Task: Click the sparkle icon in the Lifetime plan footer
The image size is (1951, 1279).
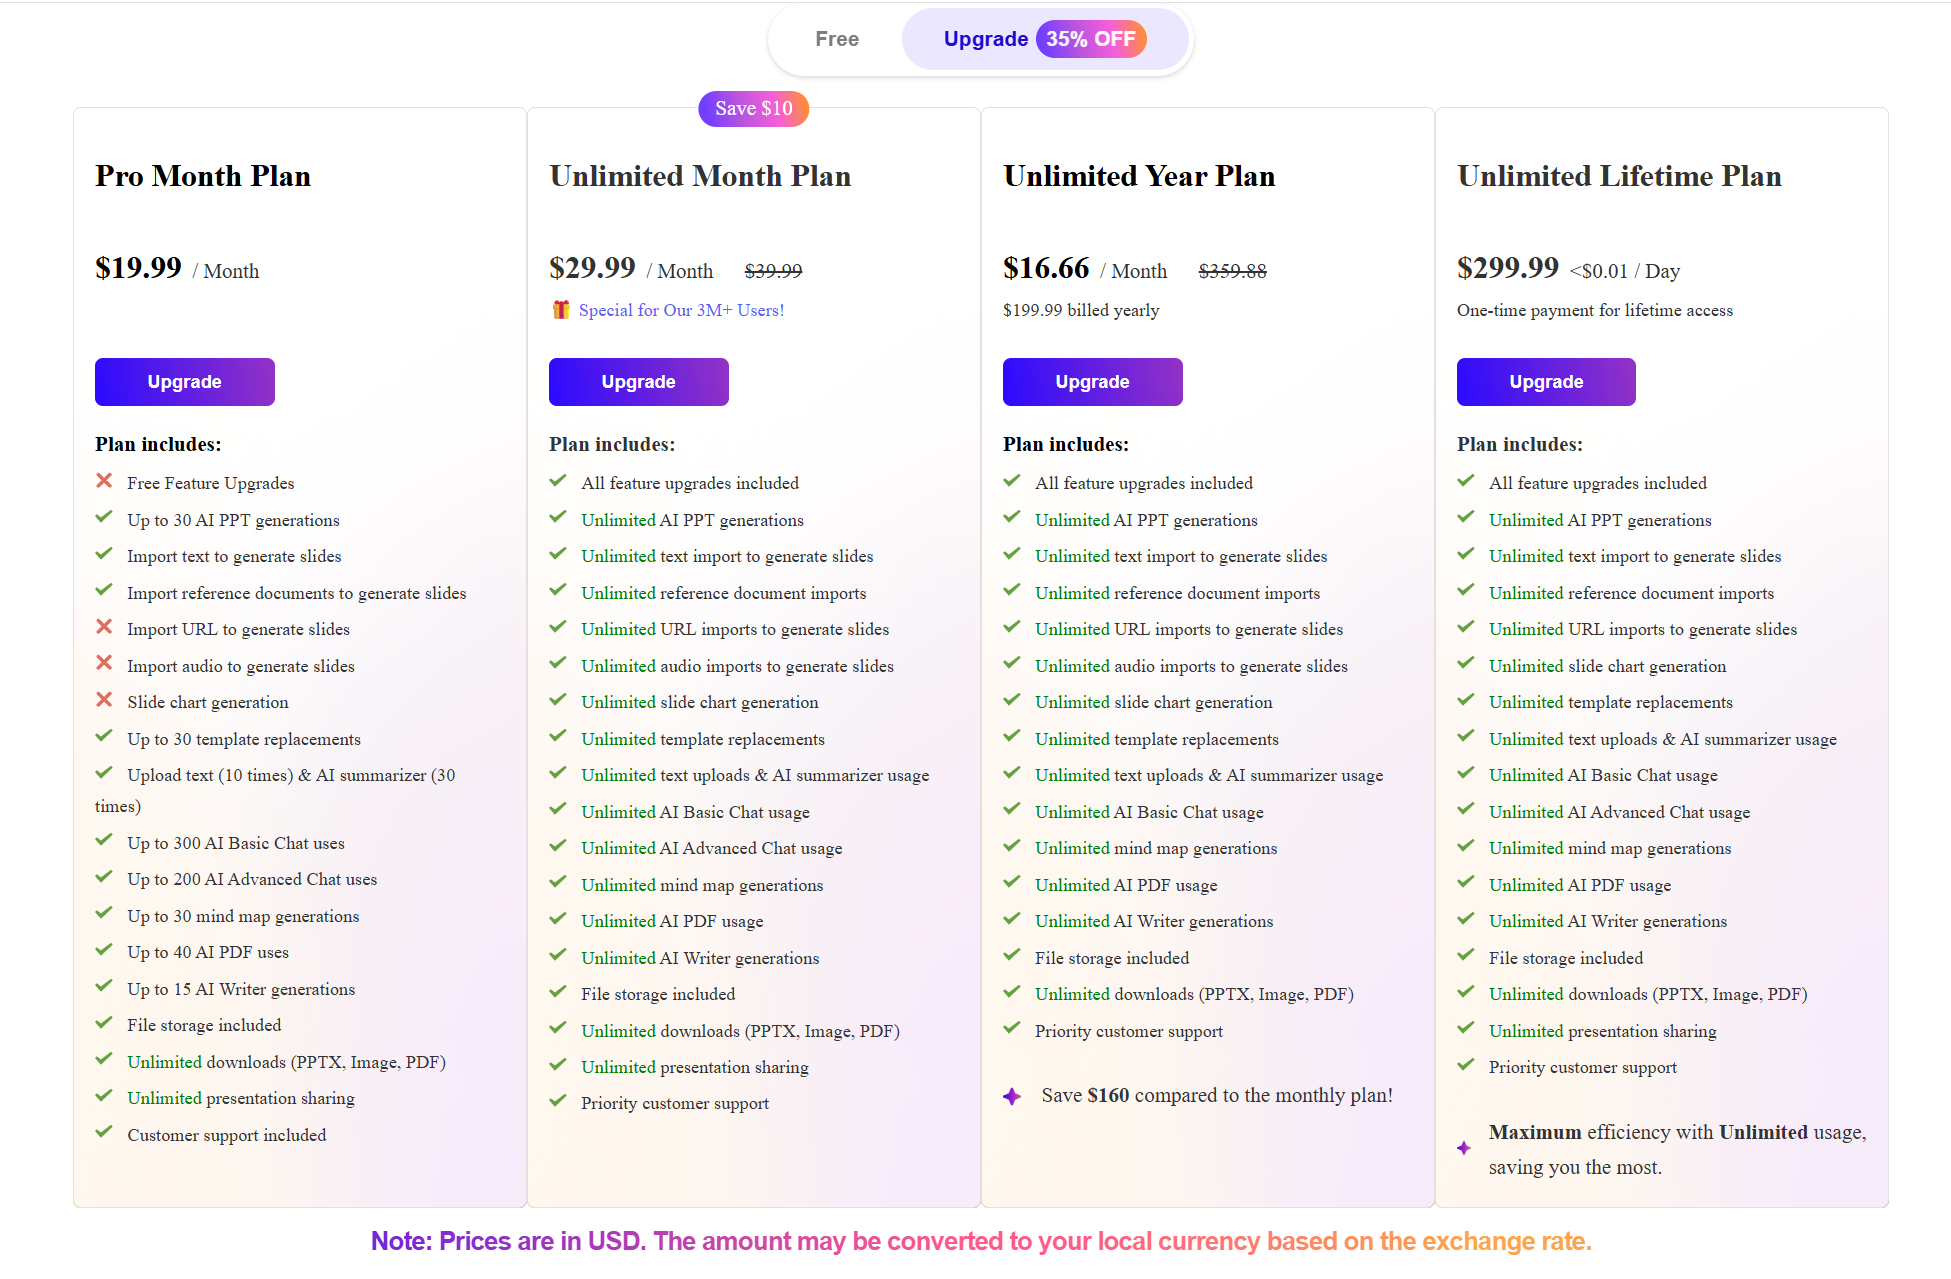Action: (x=1465, y=1149)
